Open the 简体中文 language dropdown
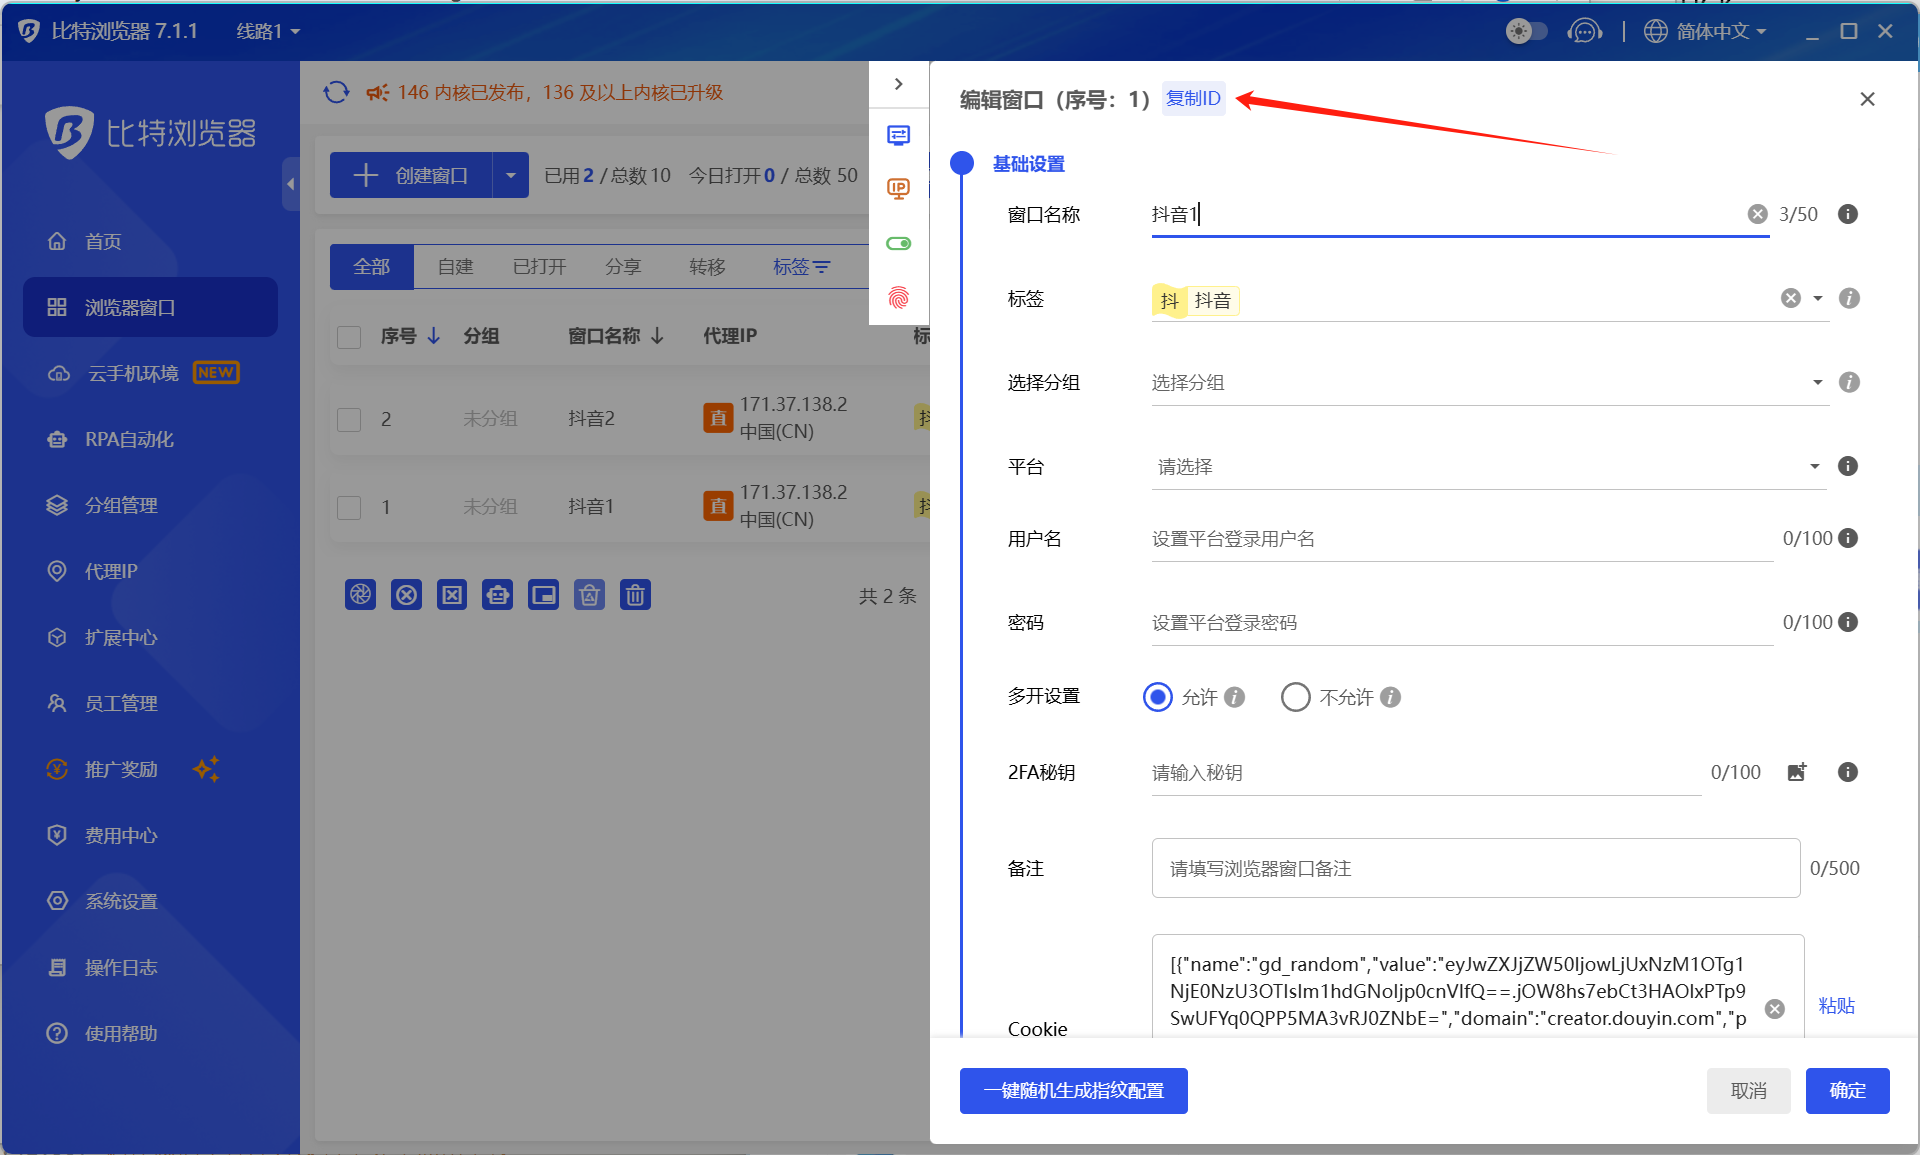Image resolution: width=1920 pixels, height=1155 pixels. 1705,31
